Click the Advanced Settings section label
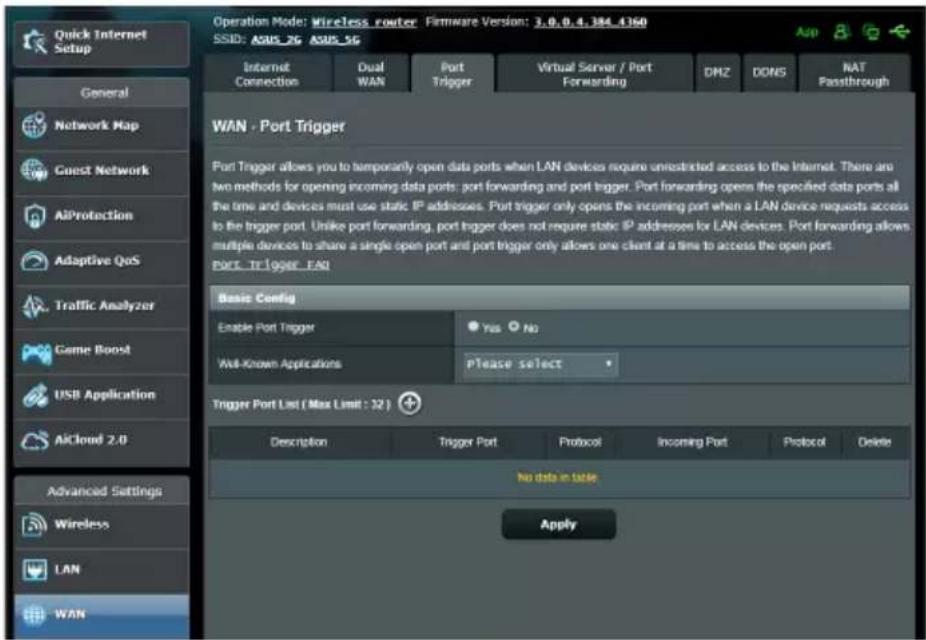 105,491
